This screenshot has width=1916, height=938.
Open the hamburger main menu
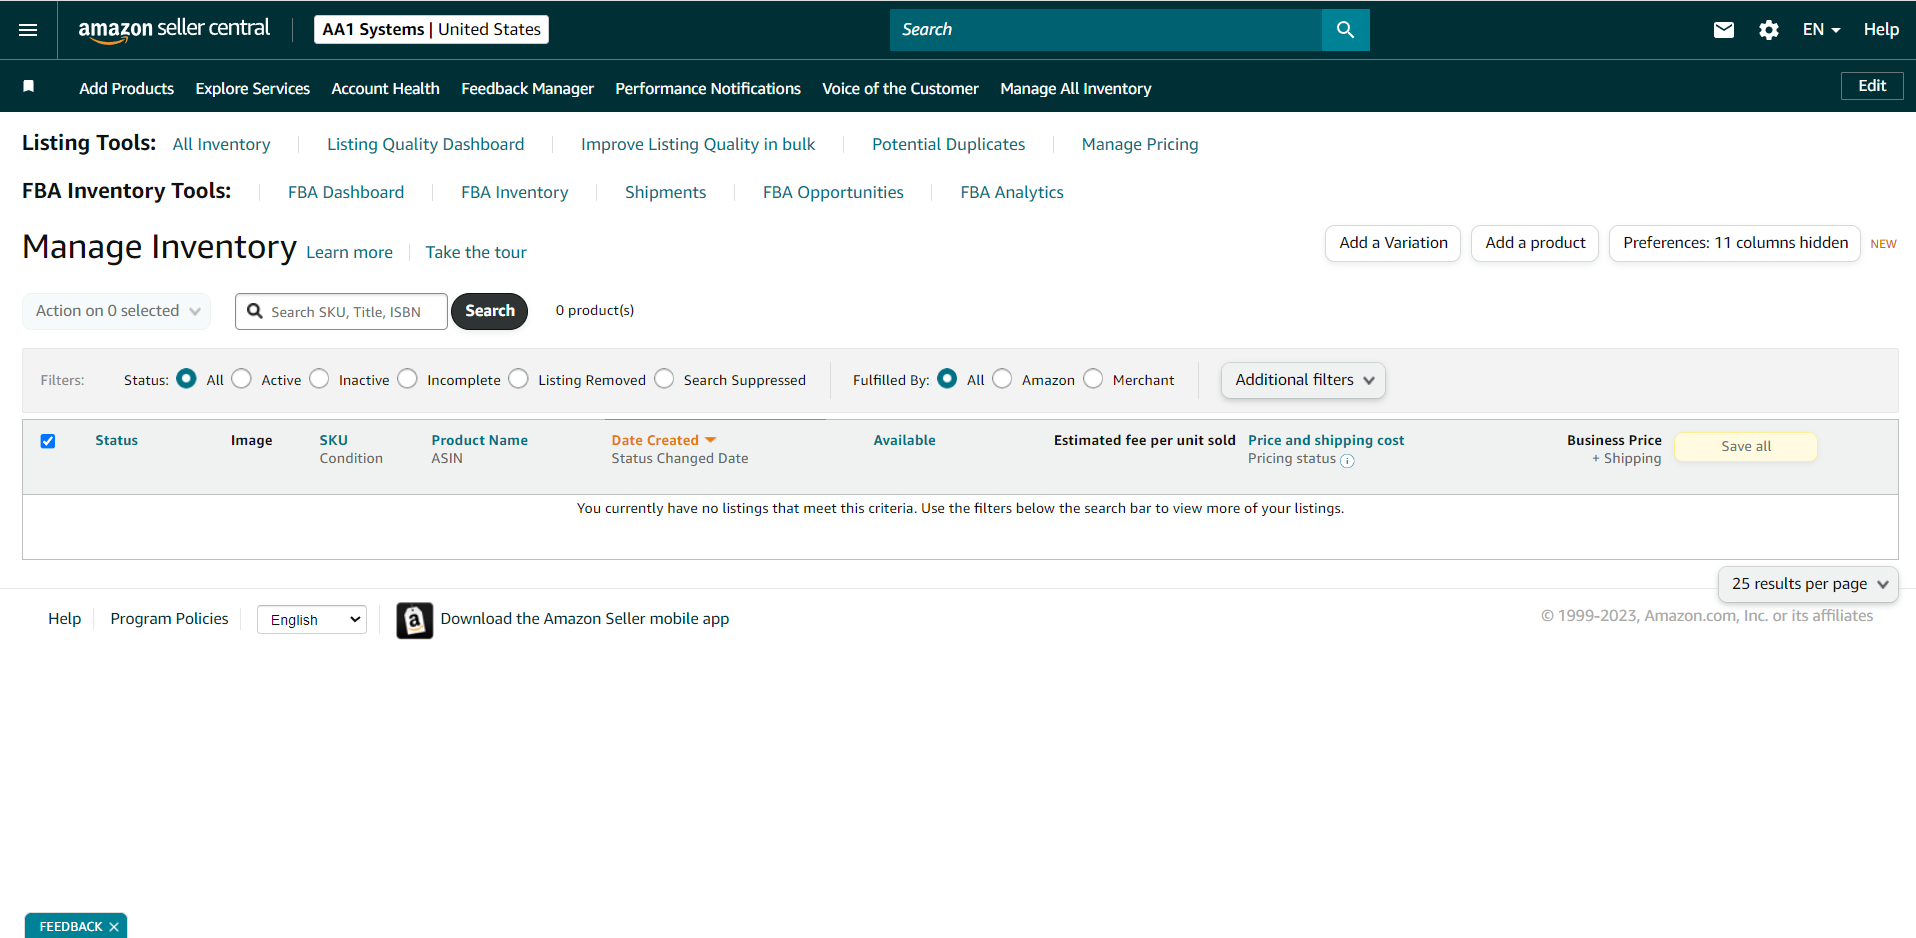click(28, 30)
